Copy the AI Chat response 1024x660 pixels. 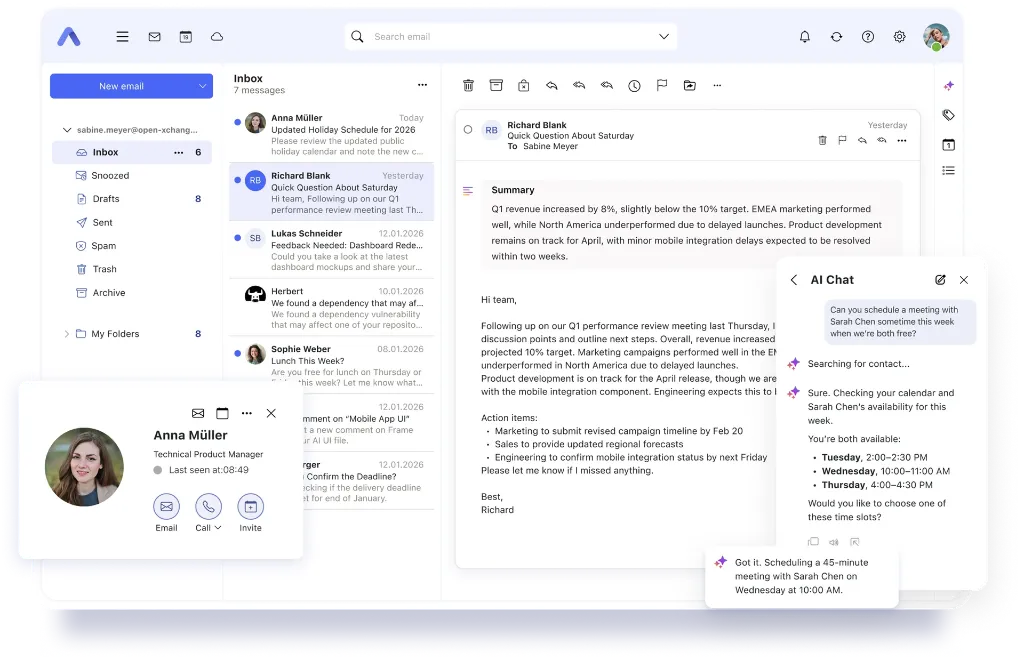(813, 541)
